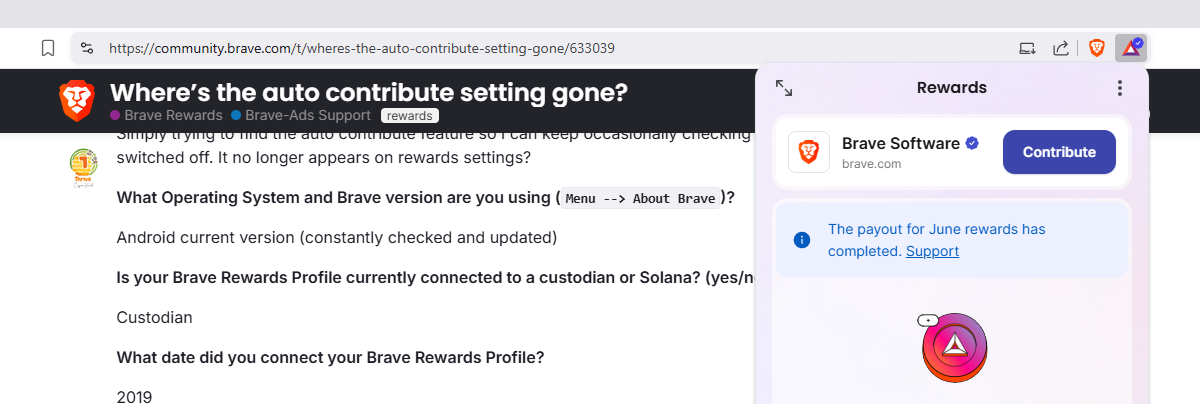Screen dimensions: 1200x404
Task: Click the blue info icon in payout notice
Action: click(801, 240)
